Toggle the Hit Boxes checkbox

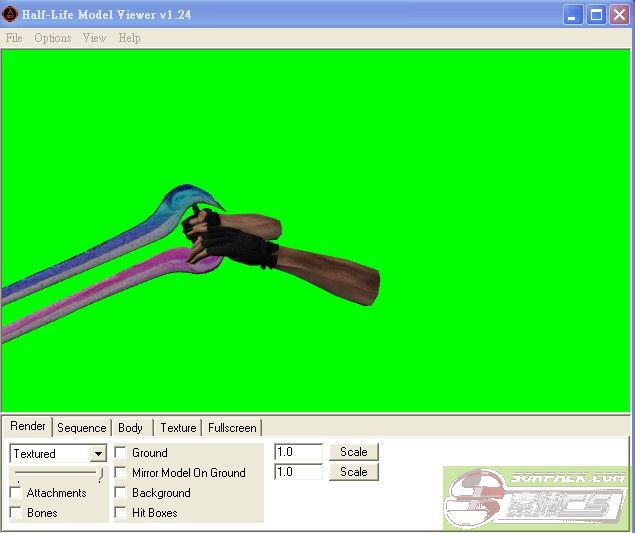click(x=121, y=513)
